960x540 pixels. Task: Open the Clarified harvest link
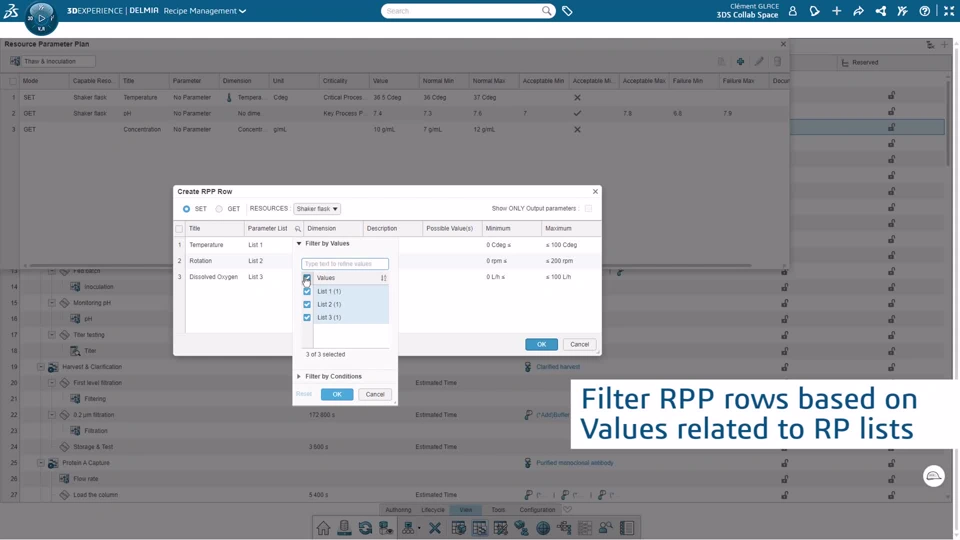558,367
